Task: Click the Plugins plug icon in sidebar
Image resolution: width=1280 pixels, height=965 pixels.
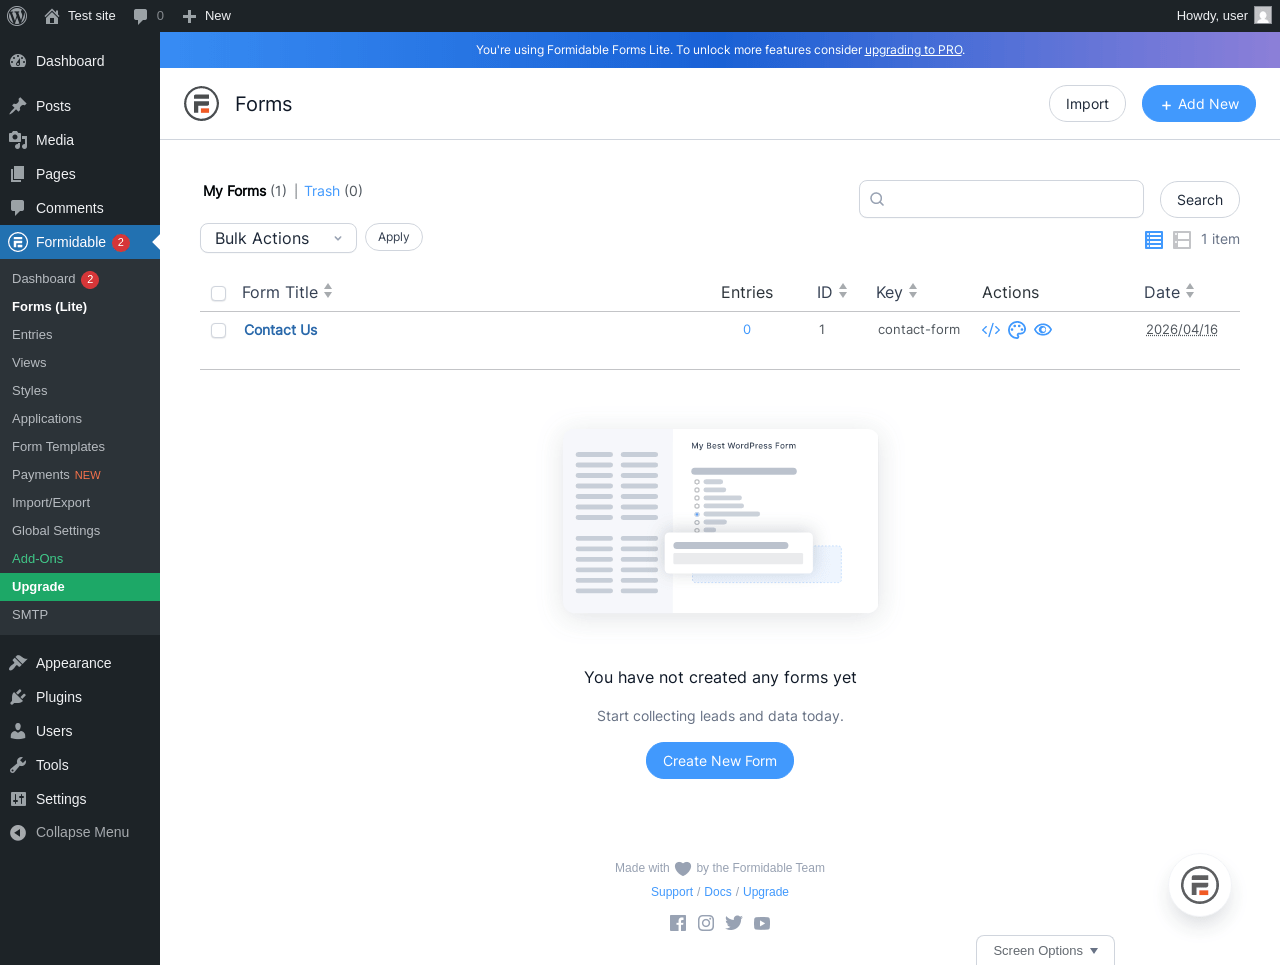Action: click(x=18, y=697)
